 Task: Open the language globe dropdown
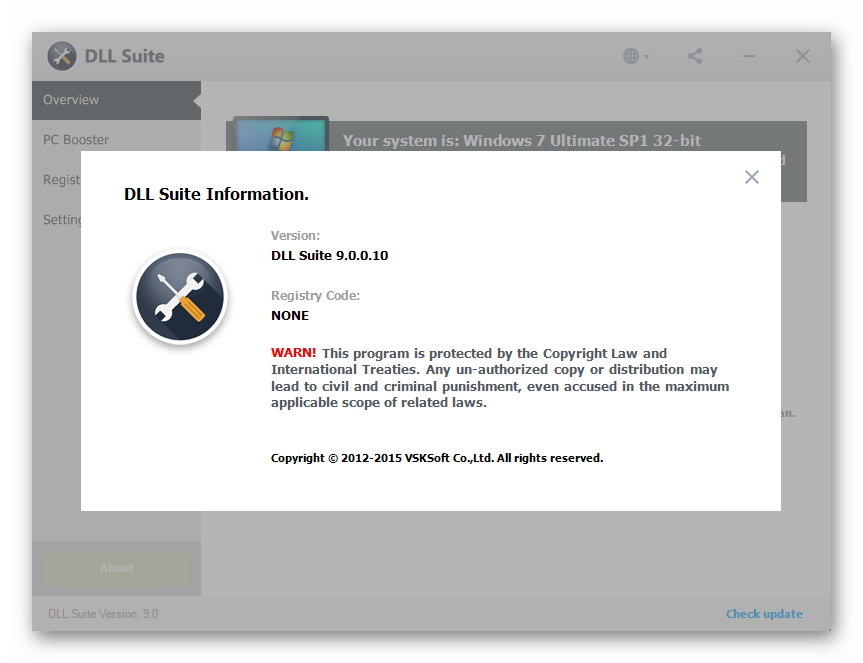[636, 56]
